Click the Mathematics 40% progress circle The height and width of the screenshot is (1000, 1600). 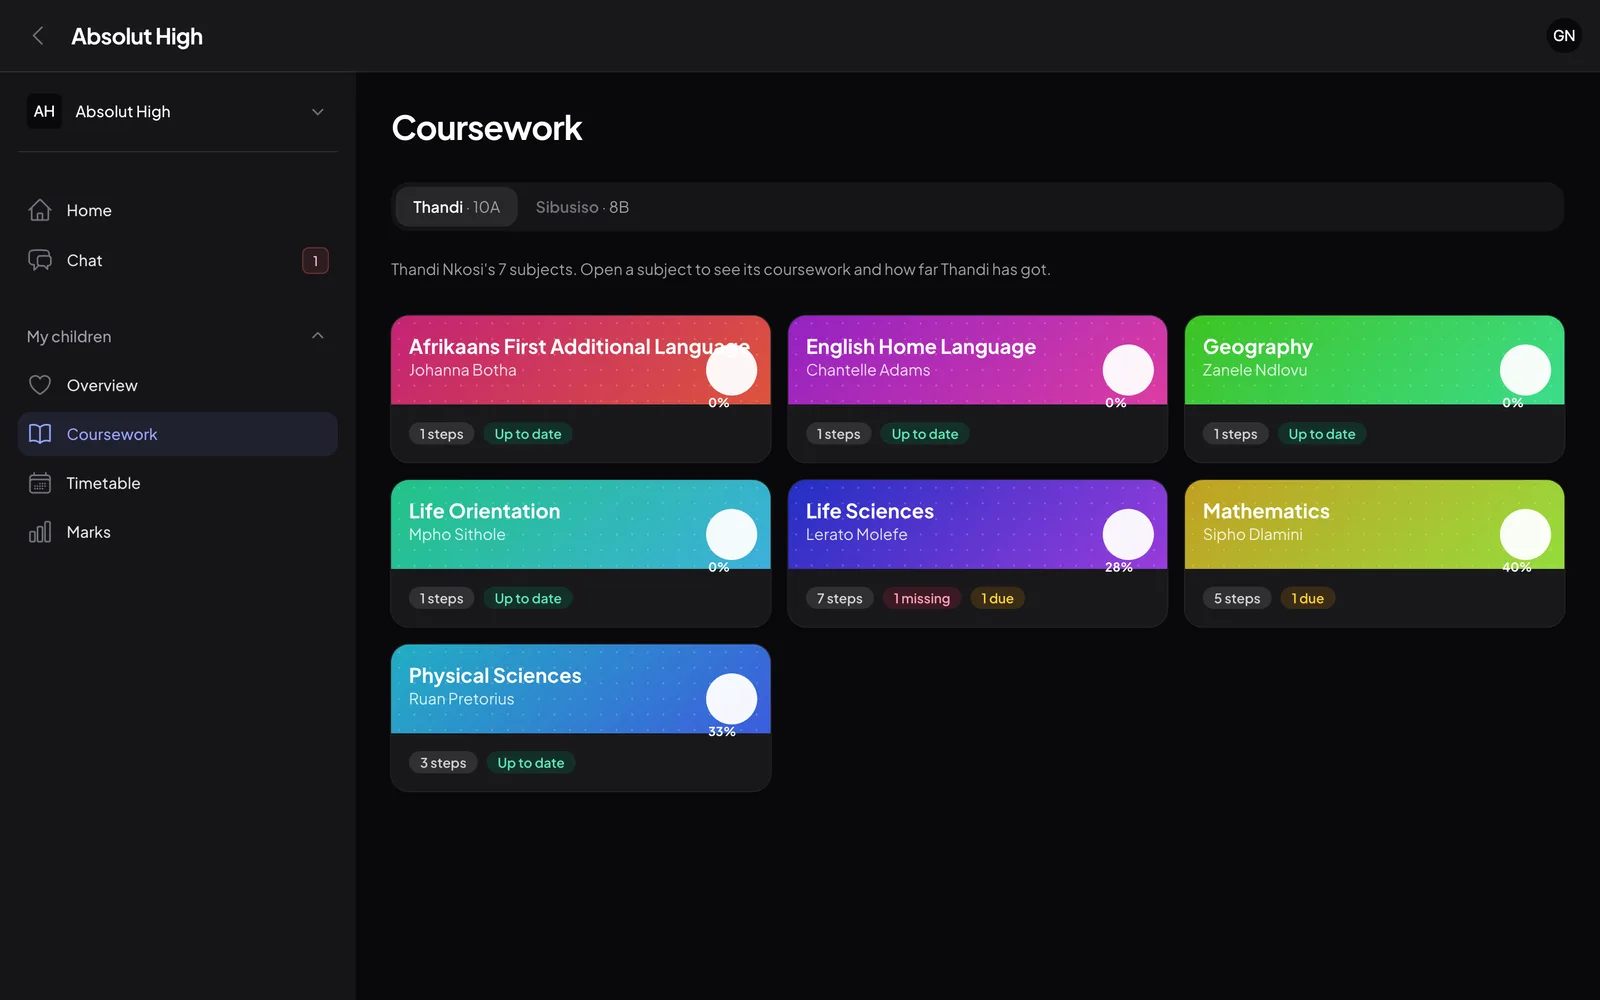click(x=1525, y=534)
